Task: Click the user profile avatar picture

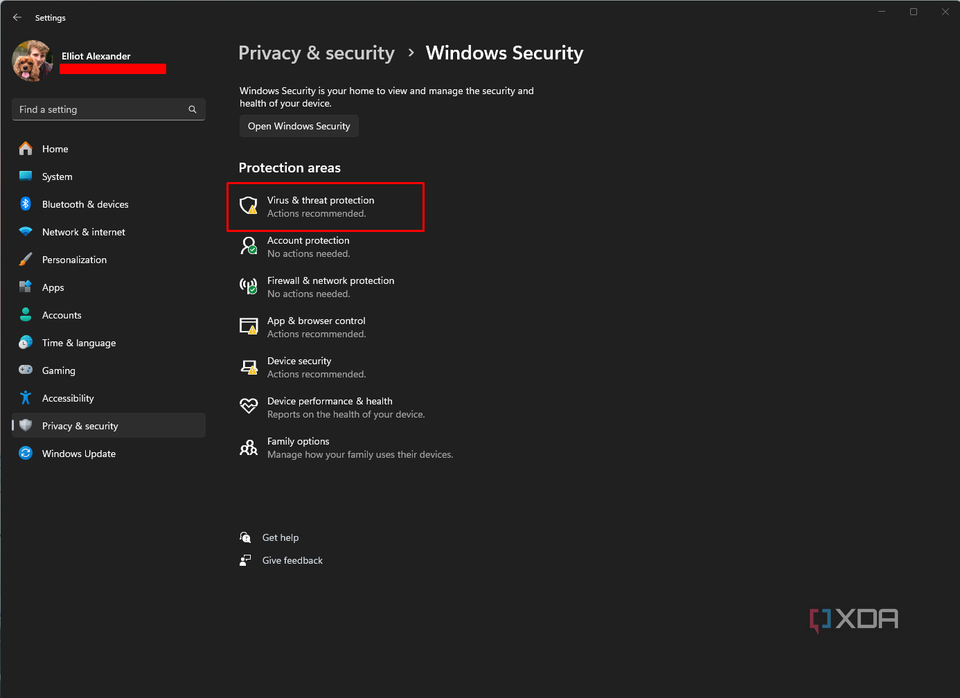Action: [x=32, y=61]
